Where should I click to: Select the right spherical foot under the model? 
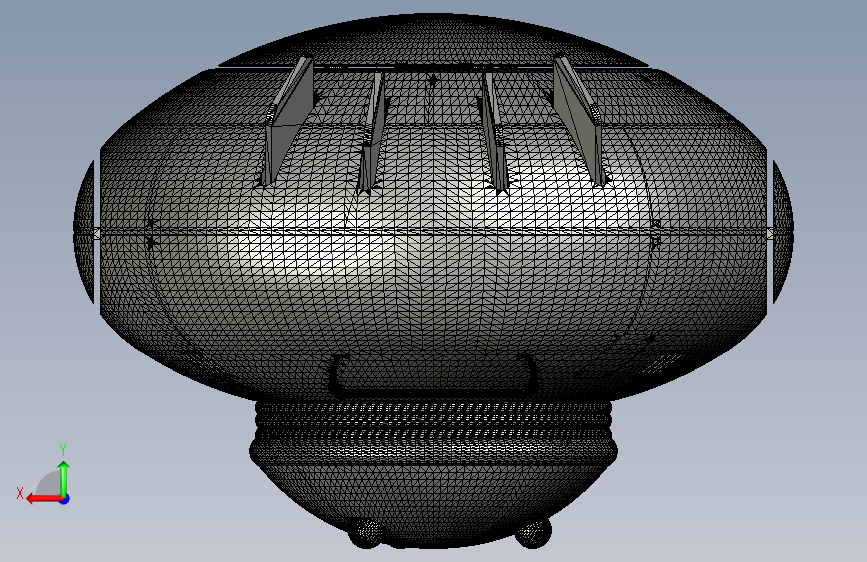[x=534, y=533]
